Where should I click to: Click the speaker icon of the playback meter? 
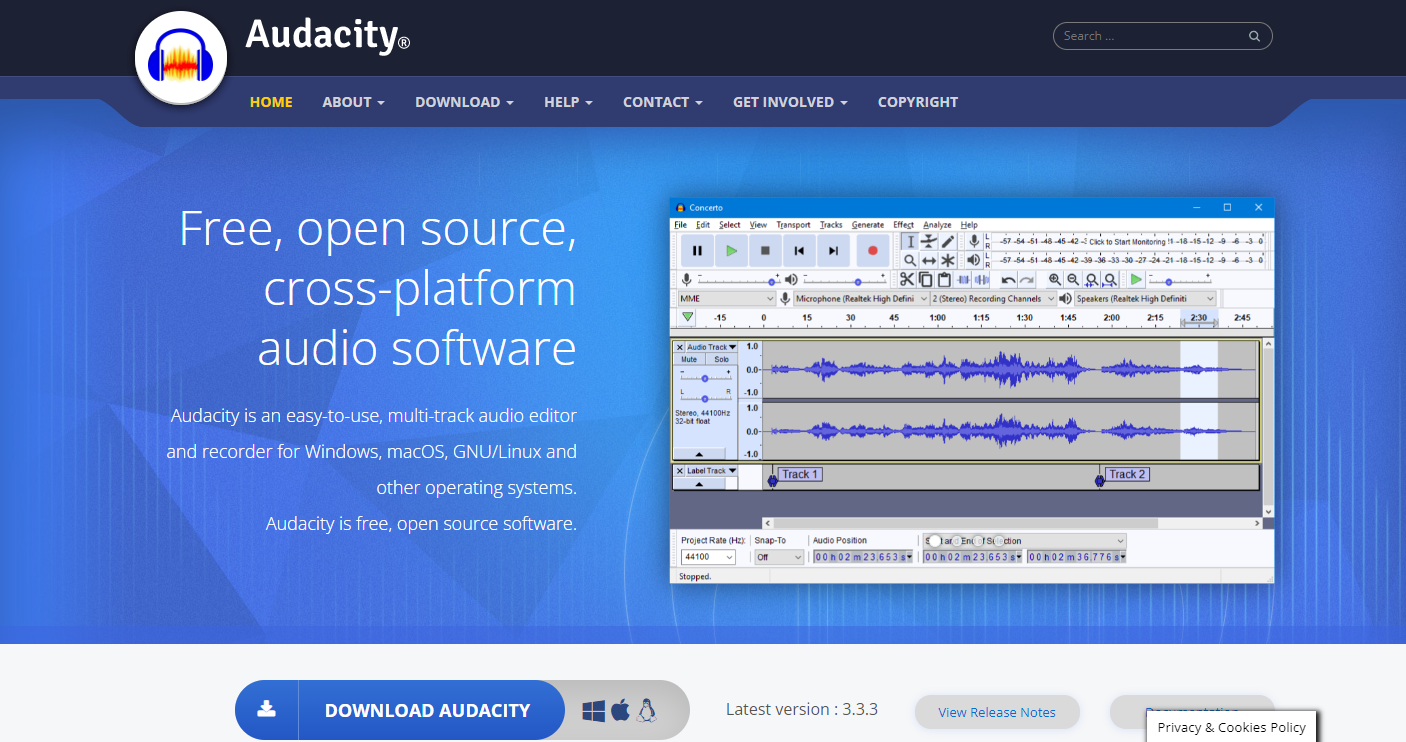click(x=973, y=260)
